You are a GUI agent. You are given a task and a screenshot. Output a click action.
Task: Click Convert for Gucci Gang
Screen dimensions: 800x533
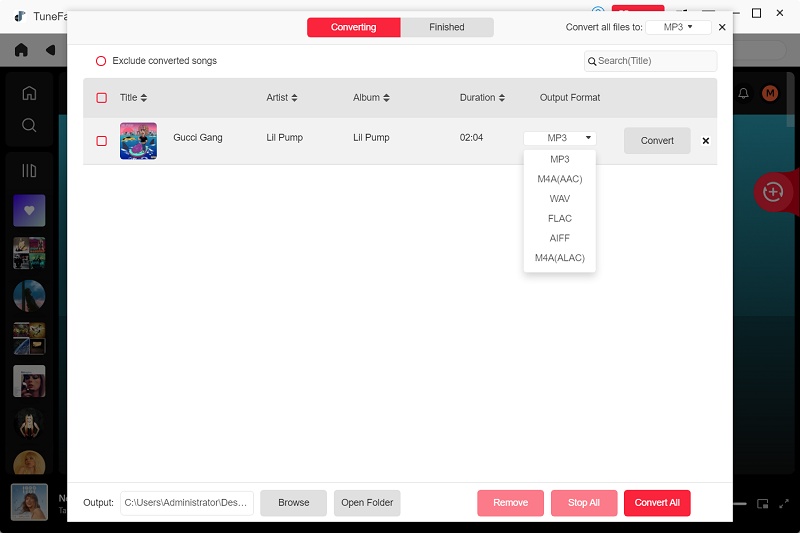(657, 141)
